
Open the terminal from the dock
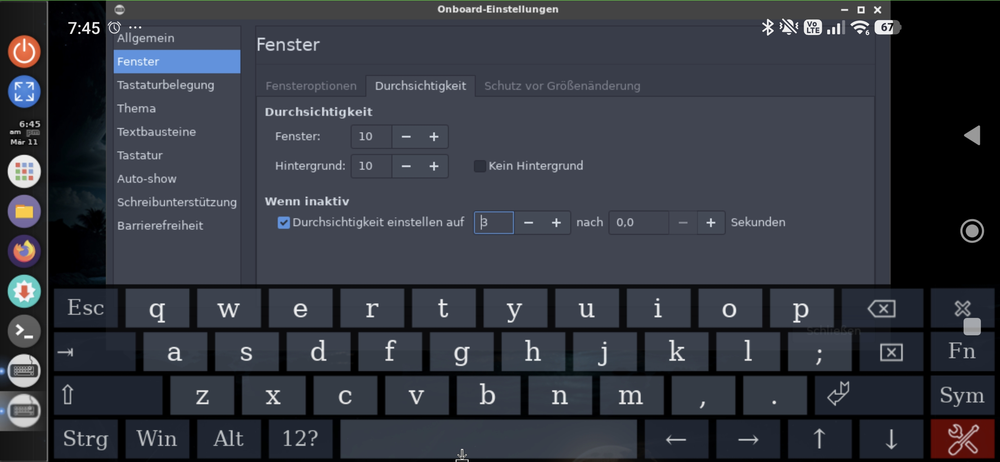pyautogui.click(x=24, y=330)
